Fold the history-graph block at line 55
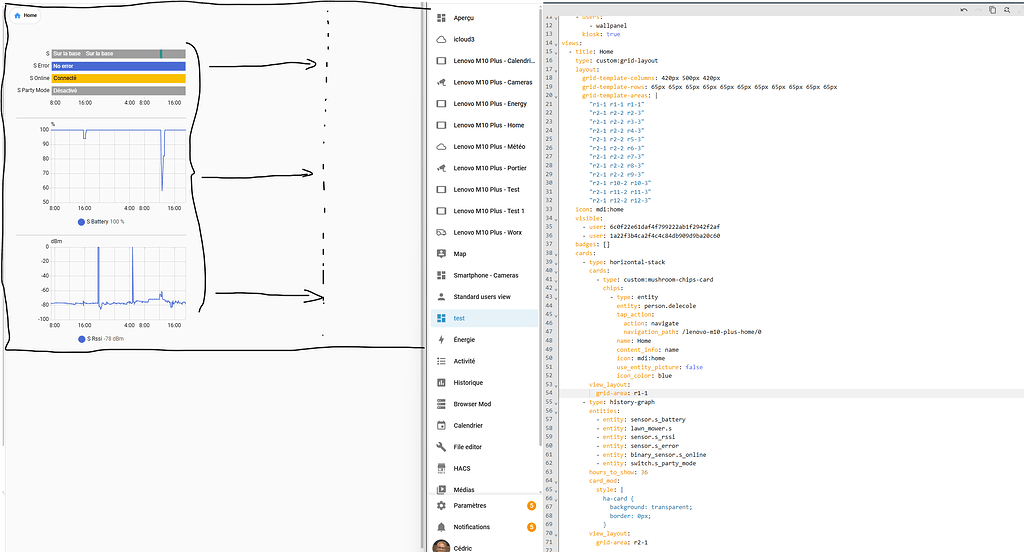 tap(556, 402)
